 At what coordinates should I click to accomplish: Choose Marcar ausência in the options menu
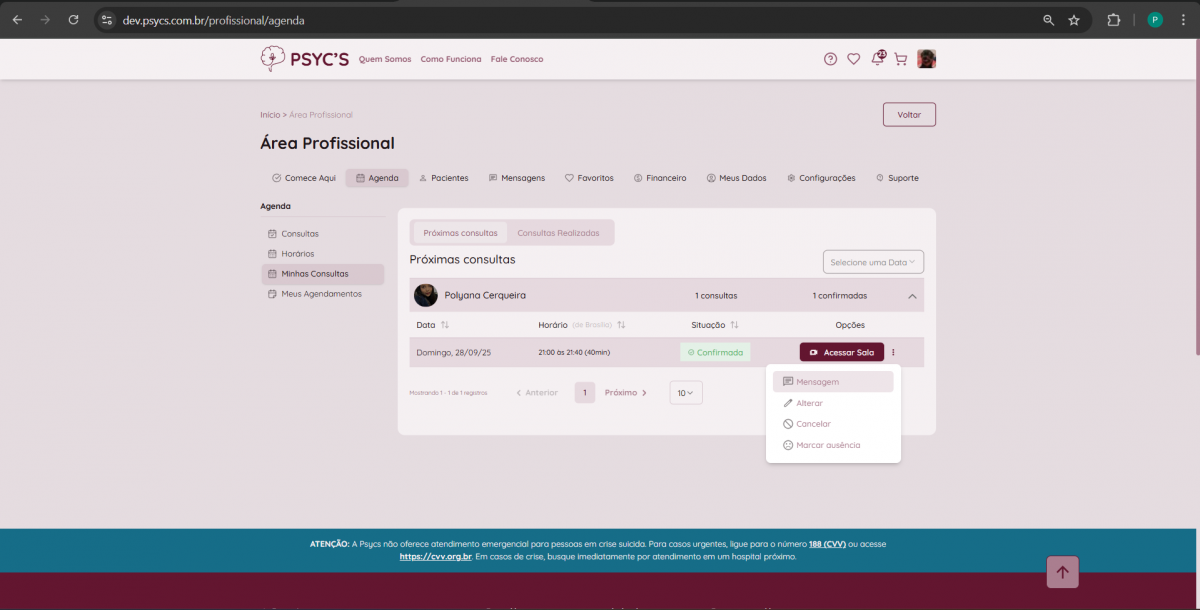point(827,445)
